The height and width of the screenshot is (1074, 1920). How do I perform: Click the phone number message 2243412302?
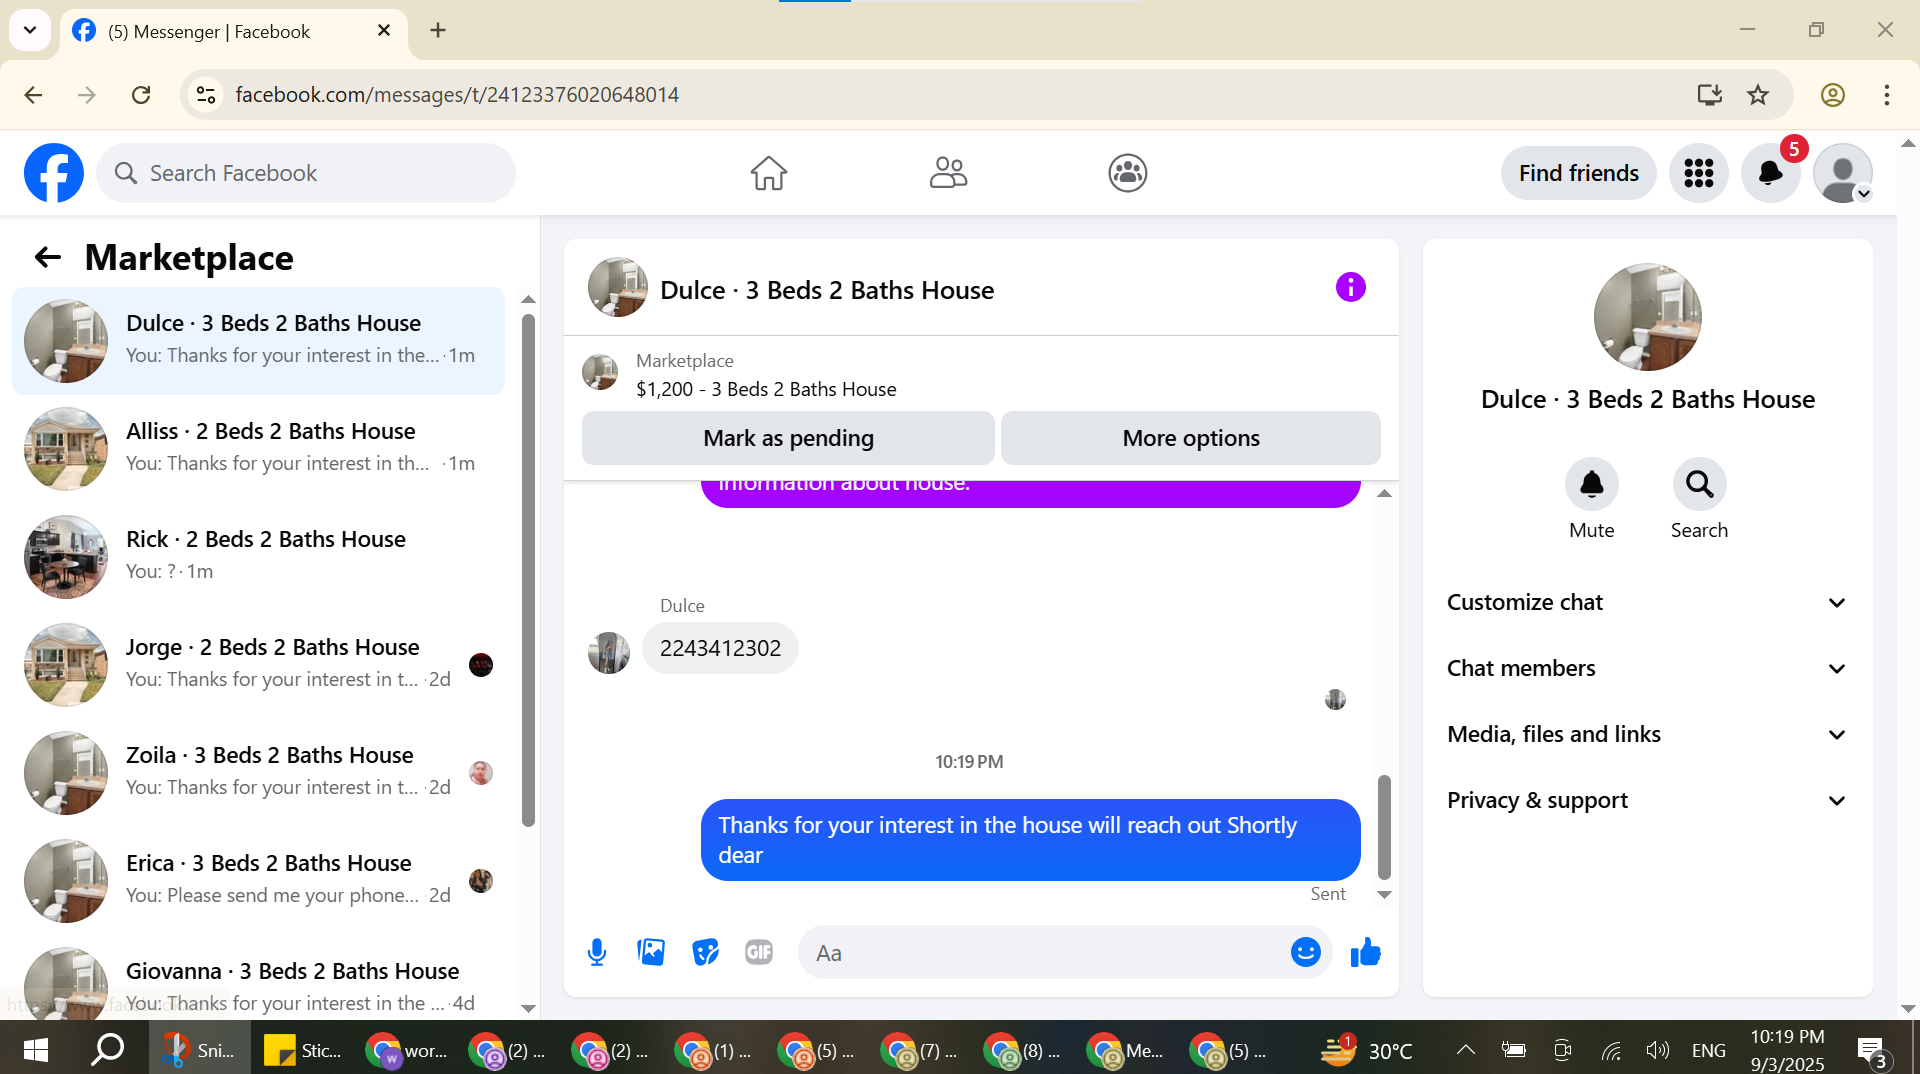(x=720, y=648)
